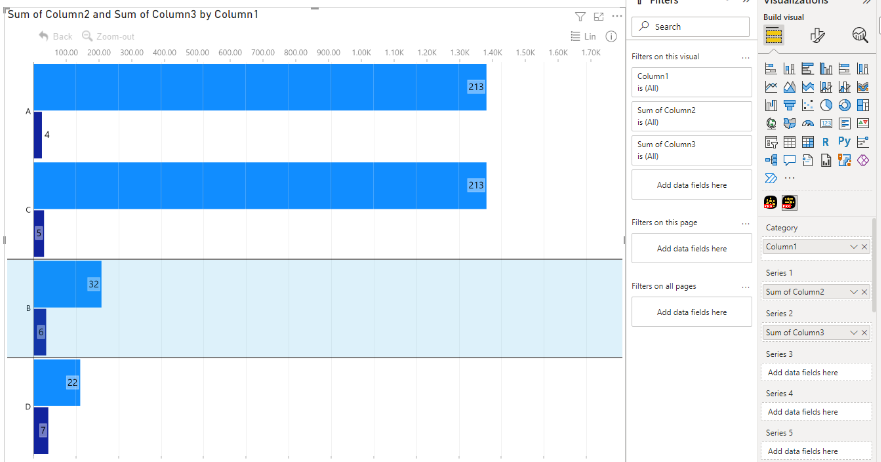The image size is (881, 462).
Task: Expand the Sum of Column3 filter card
Action: [691, 150]
